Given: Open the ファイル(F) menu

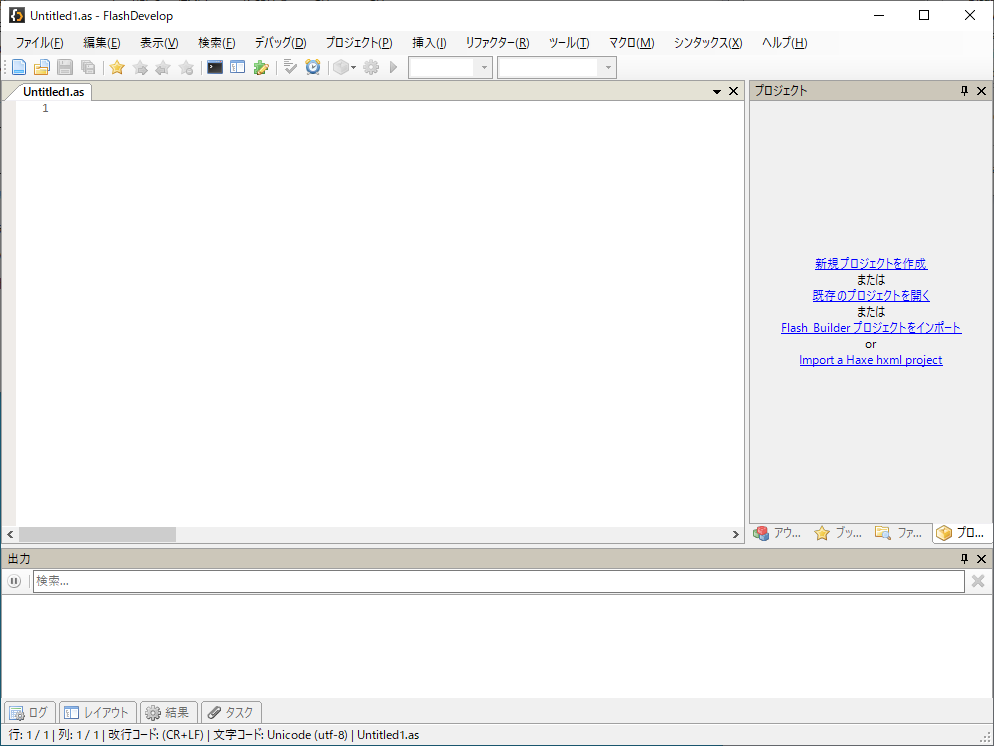Looking at the screenshot, I should [39, 43].
